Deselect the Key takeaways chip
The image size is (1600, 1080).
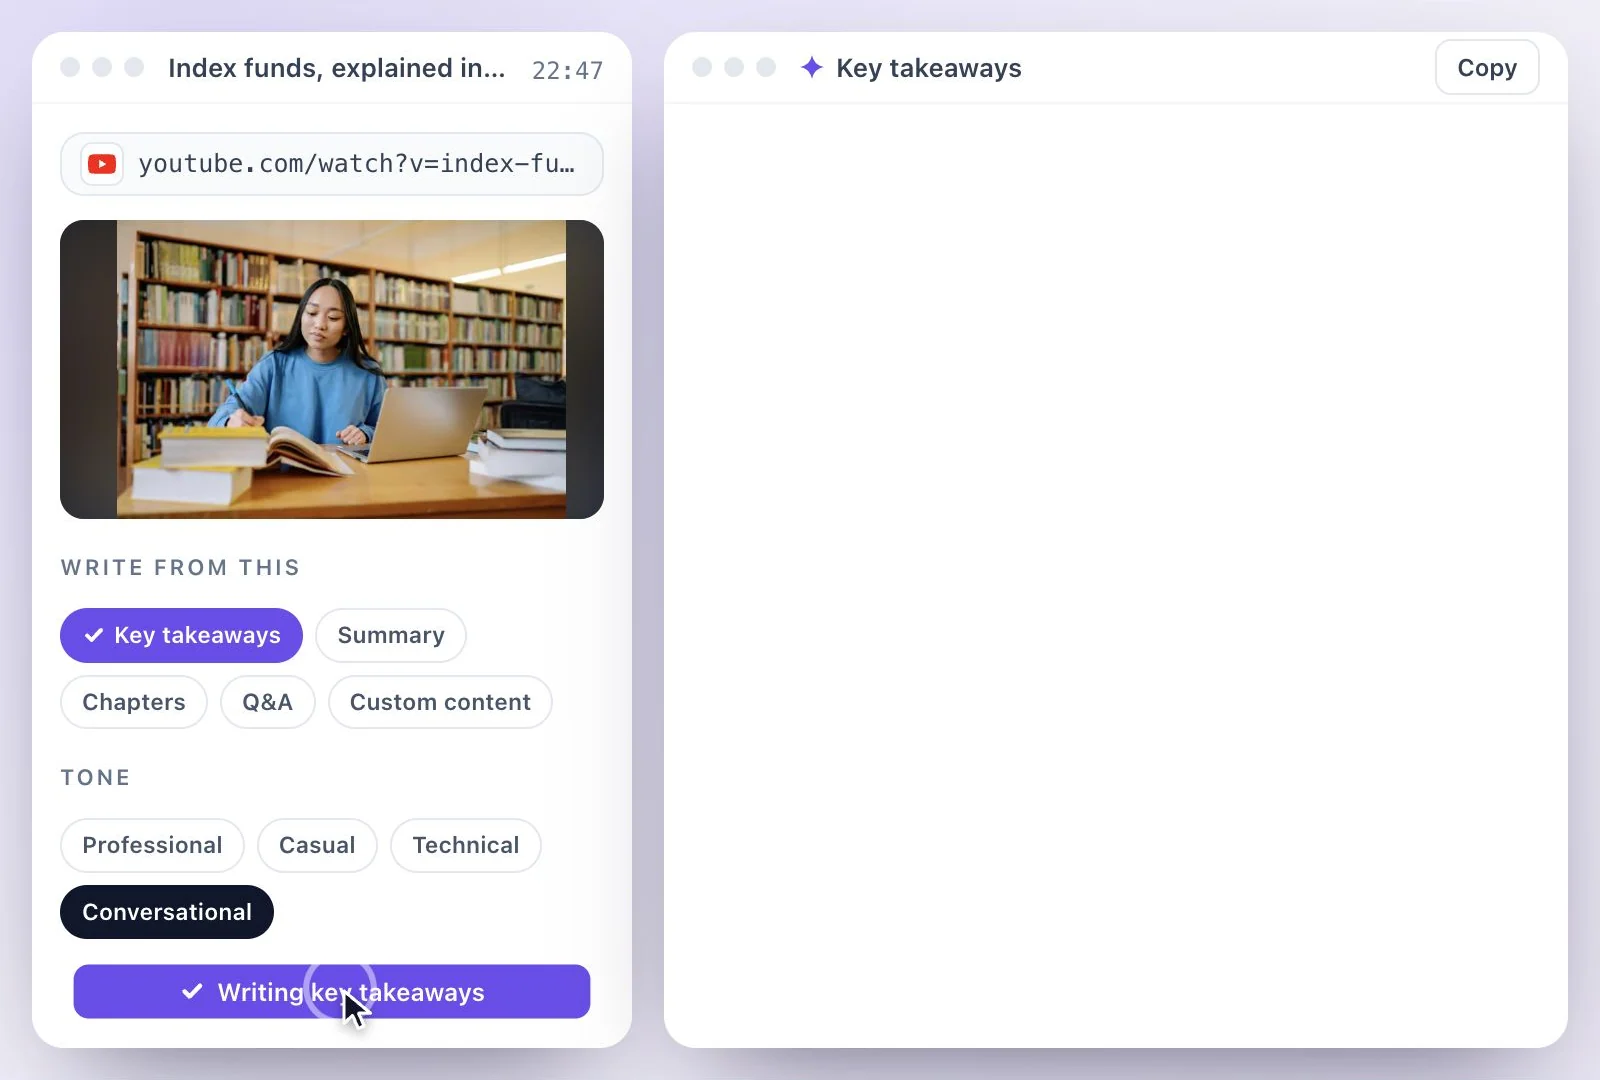point(181,635)
